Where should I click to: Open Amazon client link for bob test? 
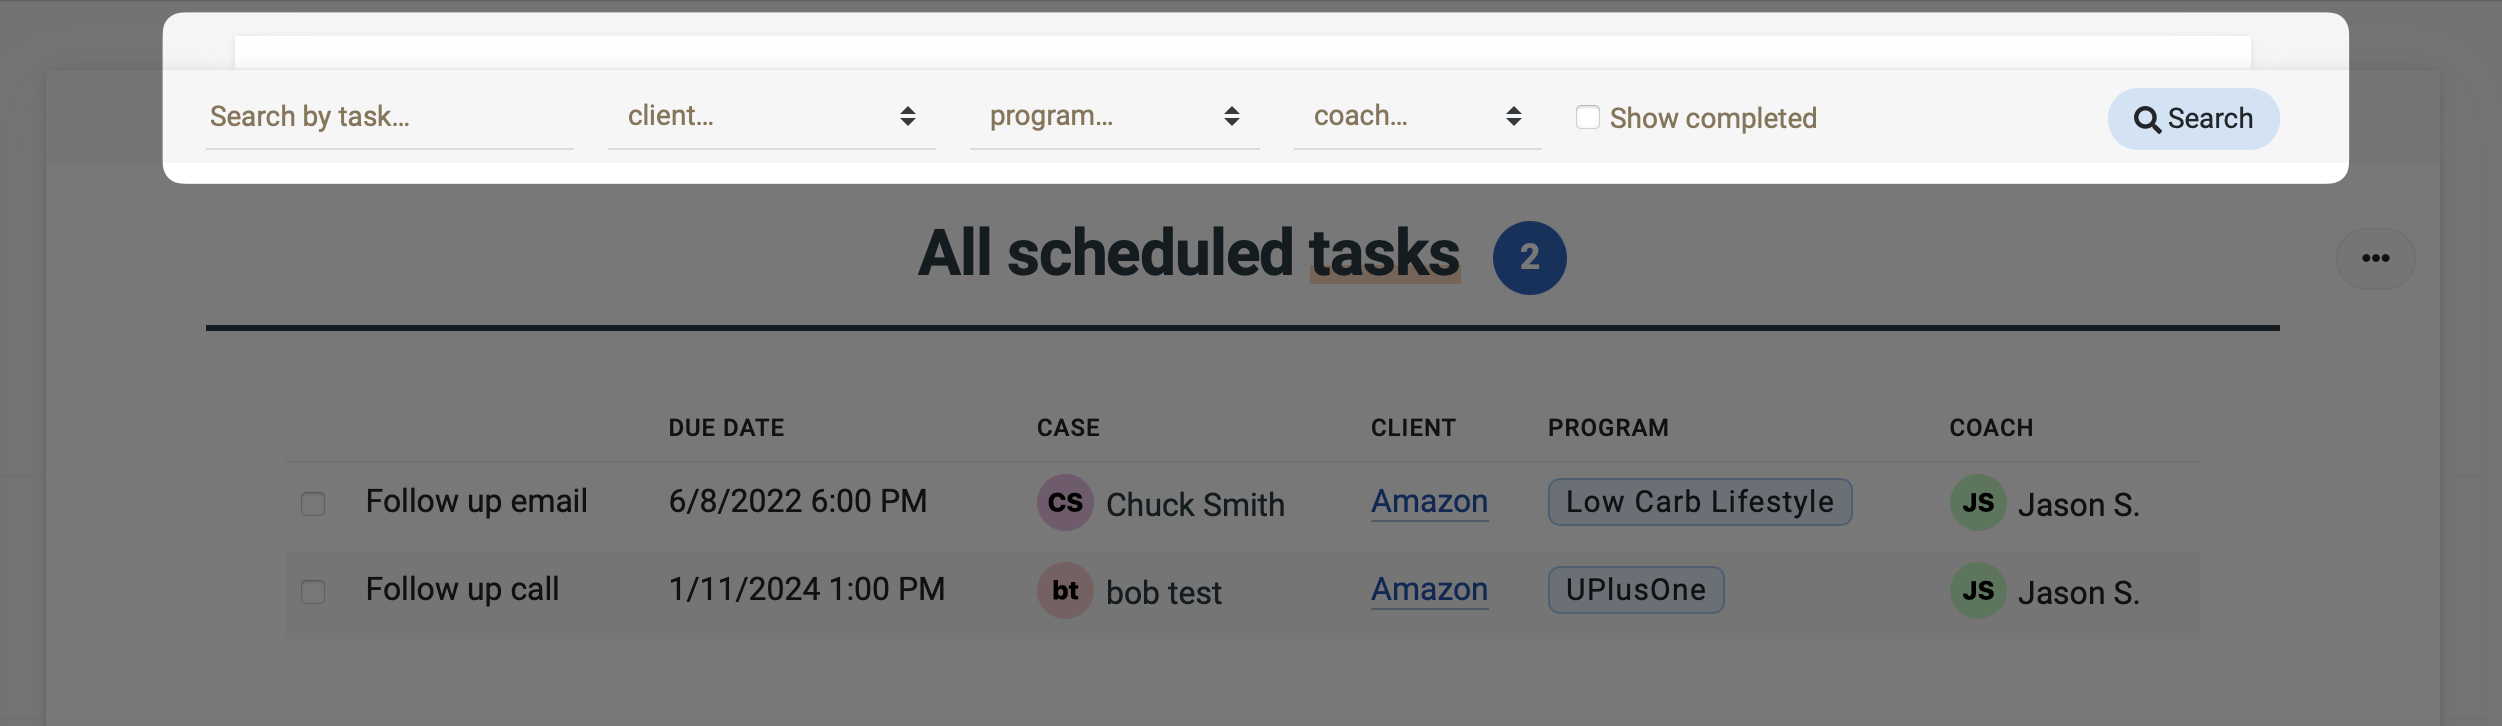click(1429, 589)
